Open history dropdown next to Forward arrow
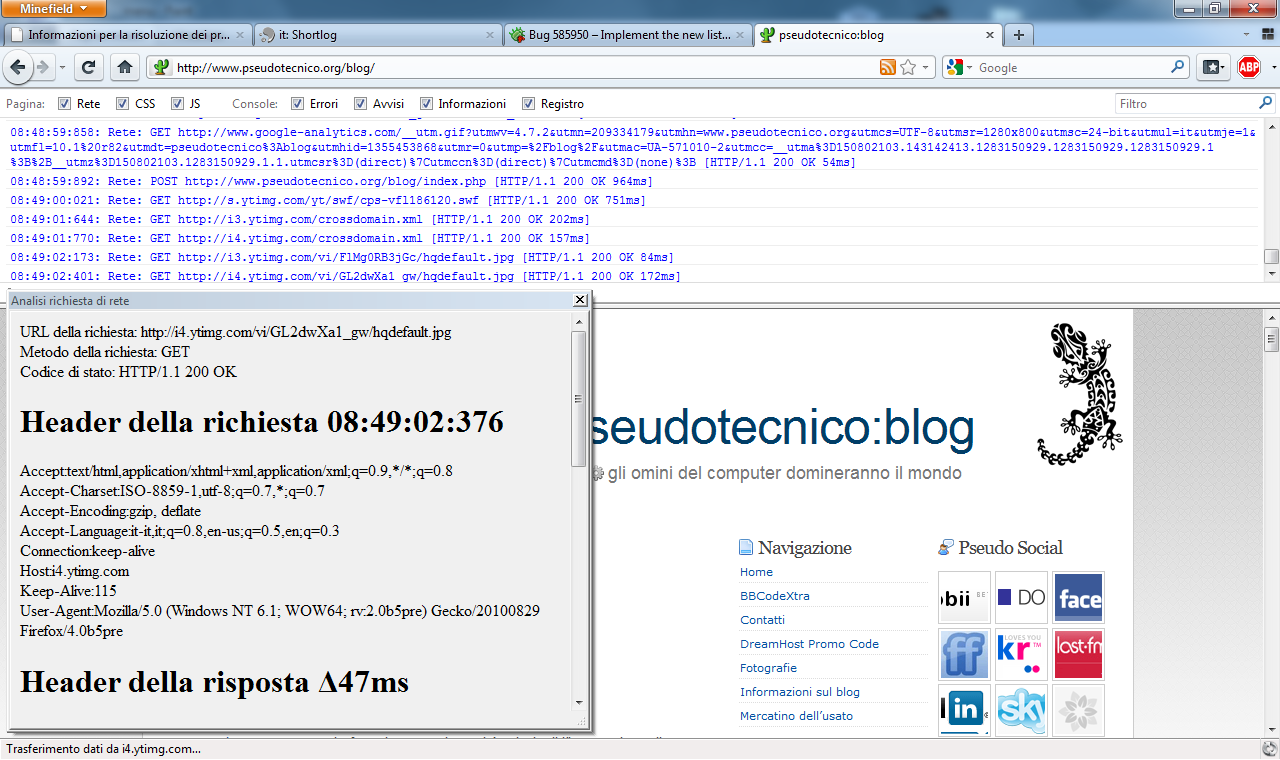 click(62, 68)
